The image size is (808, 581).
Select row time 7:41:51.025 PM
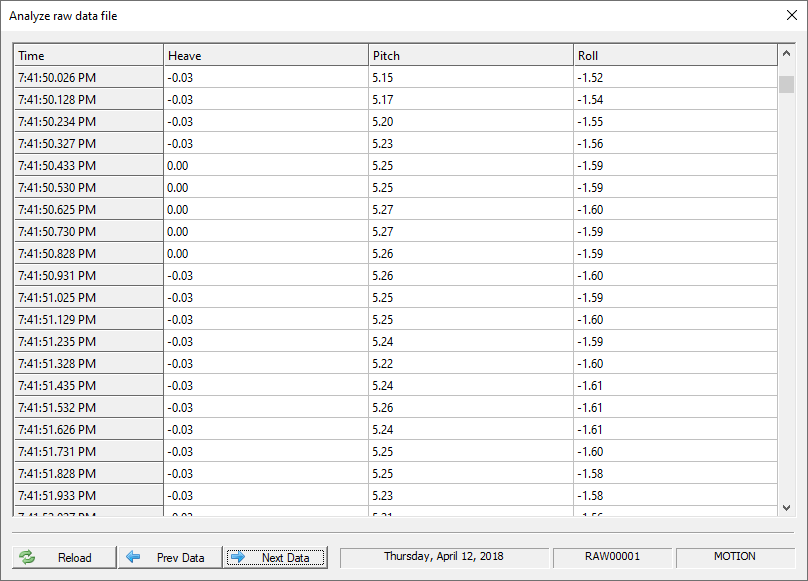(89, 297)
